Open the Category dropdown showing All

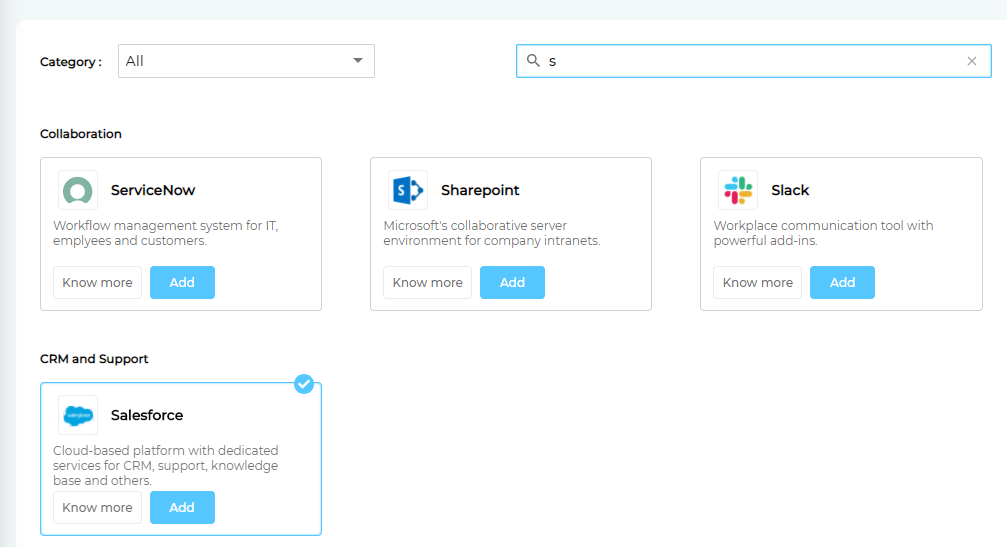(245, 61)
